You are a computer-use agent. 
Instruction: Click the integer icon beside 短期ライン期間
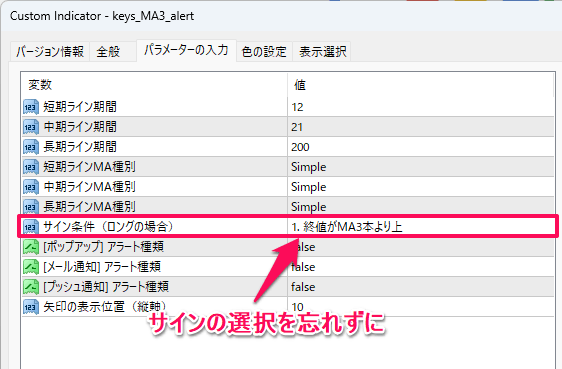click(x=31, y=107)
